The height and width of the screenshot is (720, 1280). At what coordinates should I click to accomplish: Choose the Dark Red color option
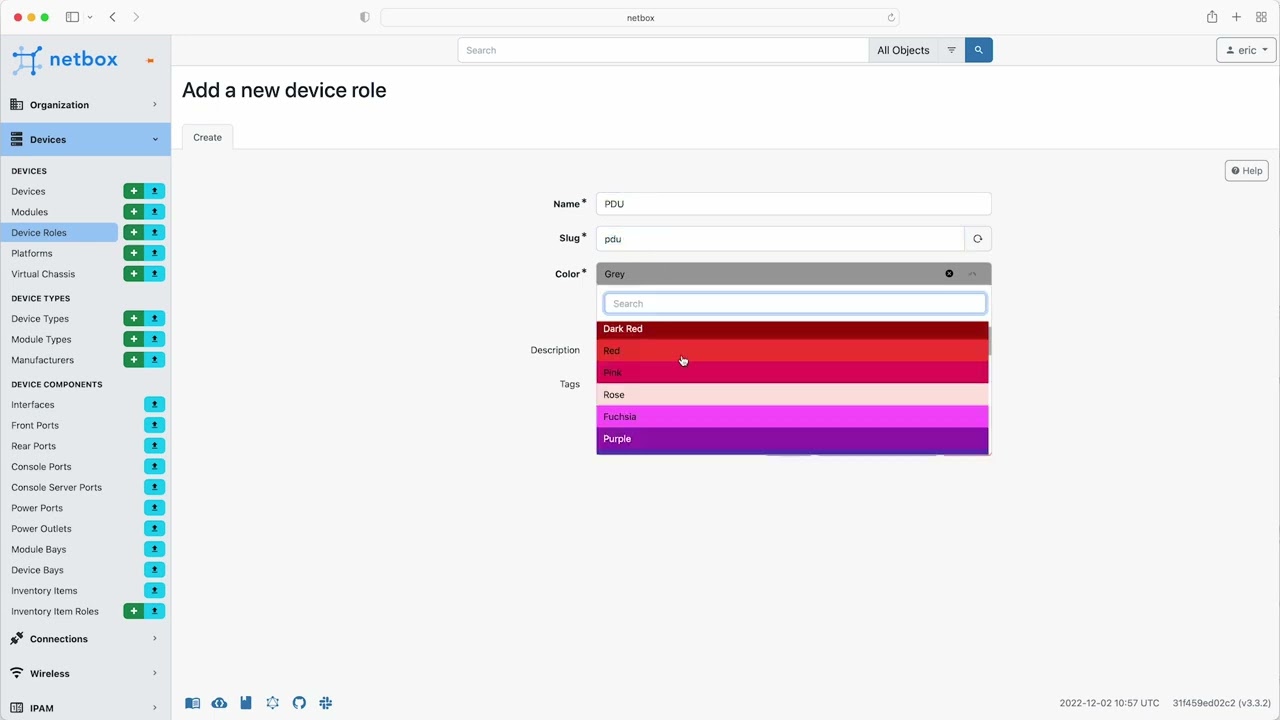792,329
